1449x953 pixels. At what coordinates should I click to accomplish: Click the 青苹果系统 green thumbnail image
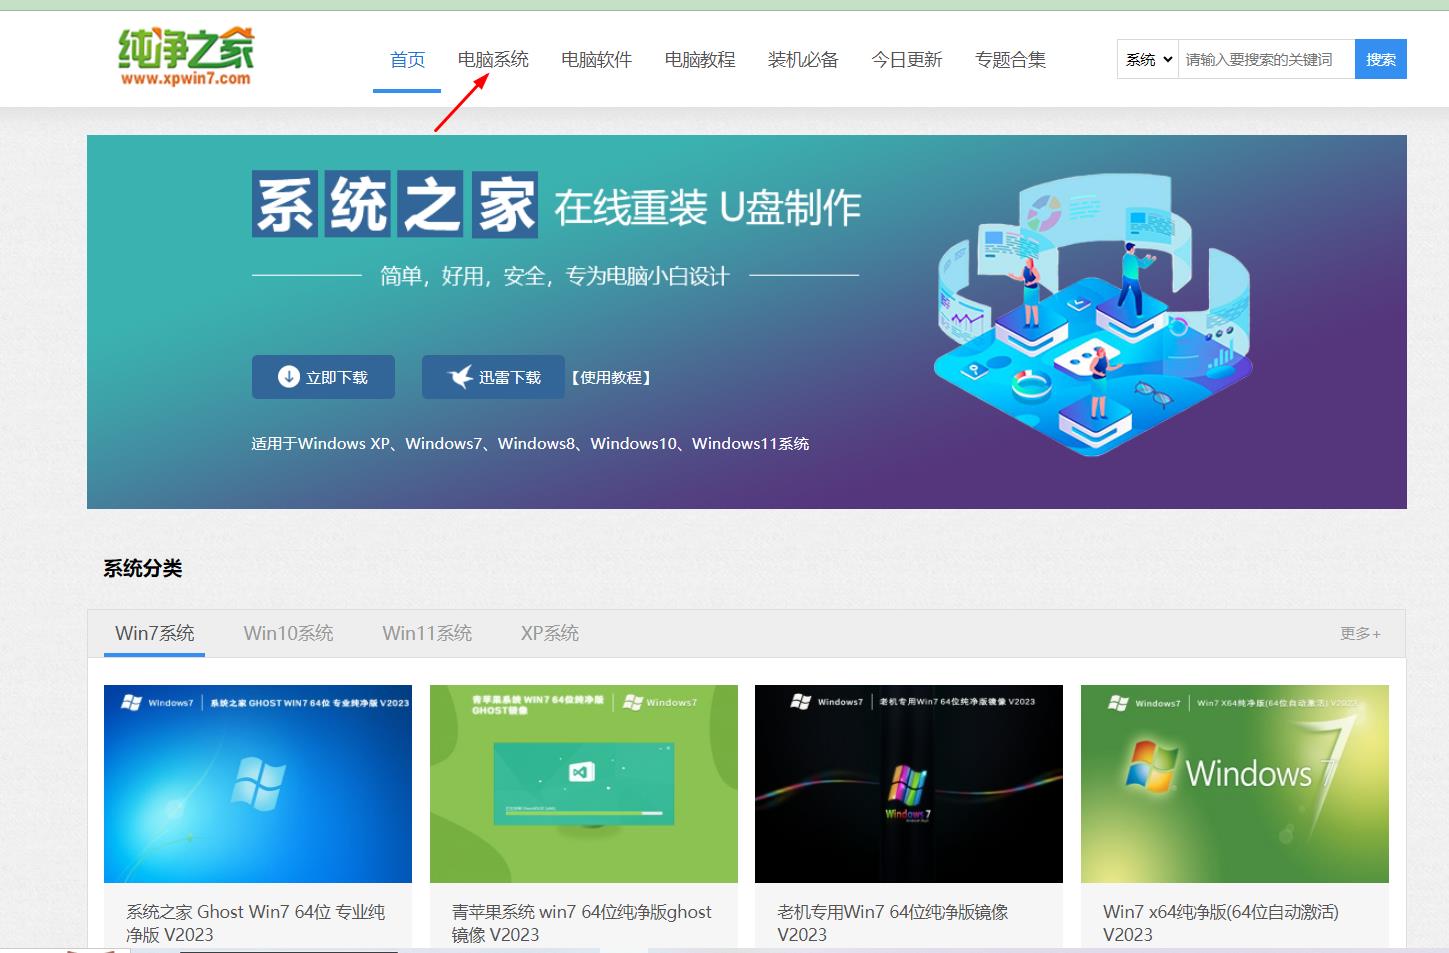[x=583, y=783]
